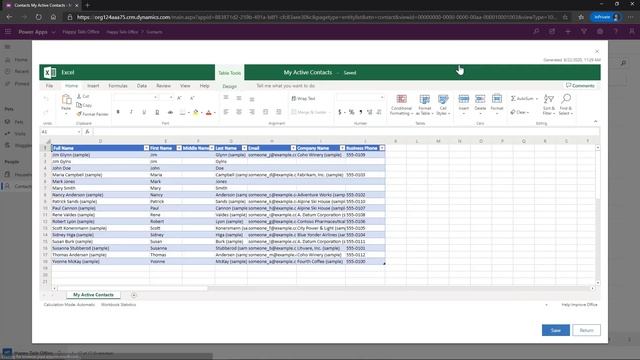Viewport: 640px width, 360px height.
Task: Open the File menu tab
Action: pos(49,86)
